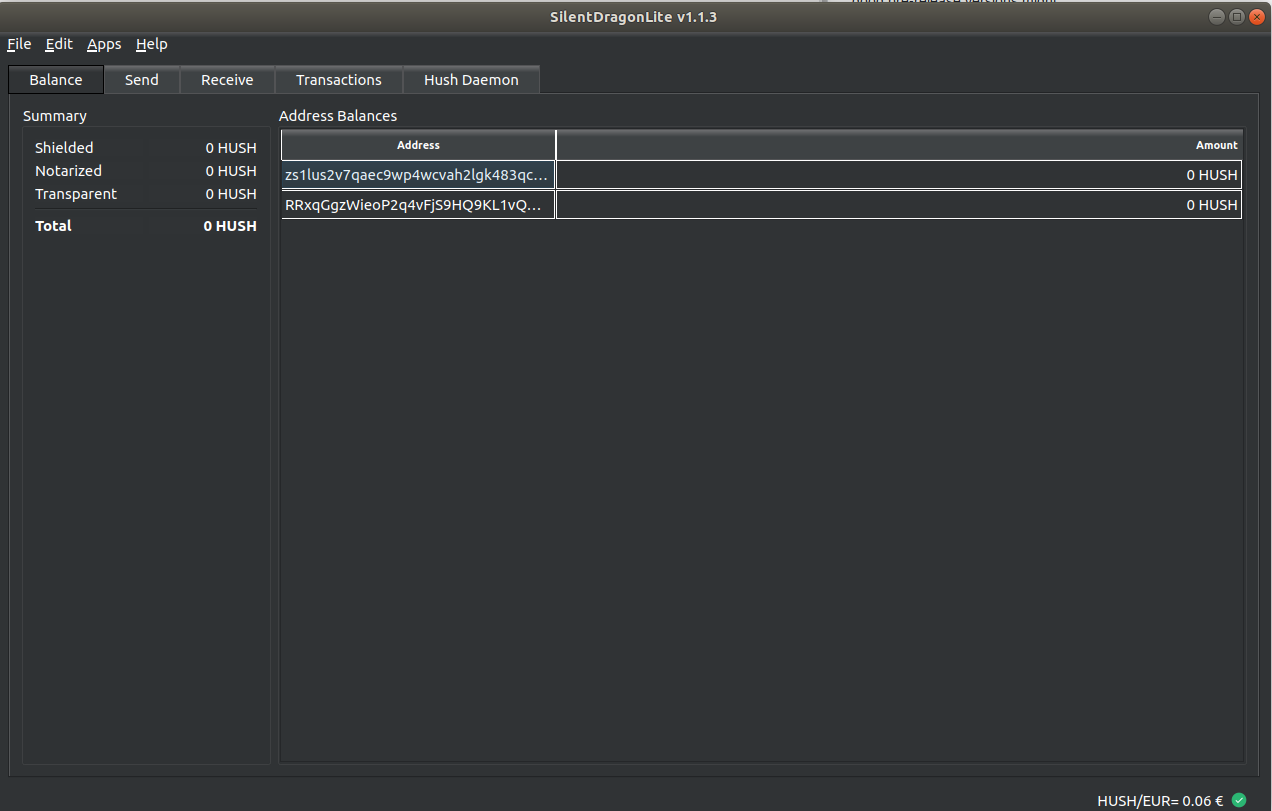Minimize the SilentDragonLite window
The height and width of the screenshot is (811, 1272).
[x=1217, y=17]
